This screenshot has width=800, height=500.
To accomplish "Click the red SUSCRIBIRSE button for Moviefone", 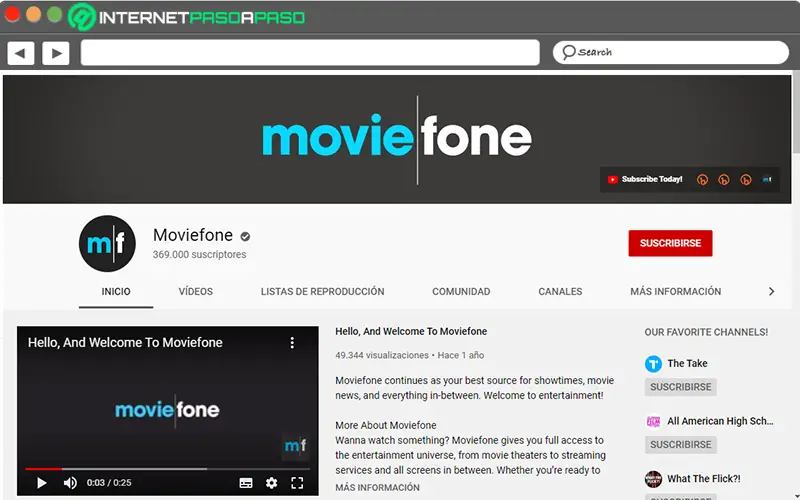I will pos(670,243).
